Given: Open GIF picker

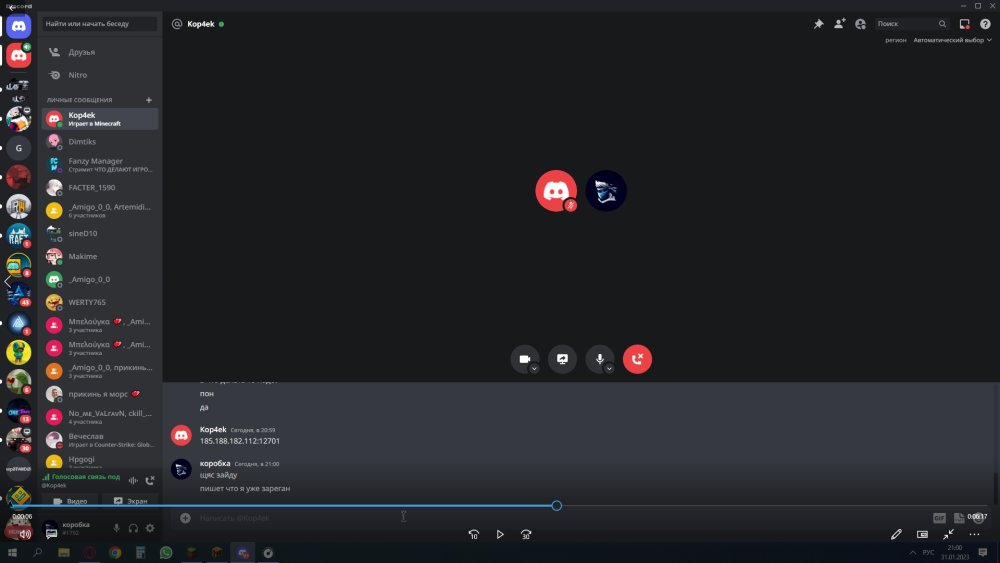Looking at the screenshot, I should (x=939, y=518).
